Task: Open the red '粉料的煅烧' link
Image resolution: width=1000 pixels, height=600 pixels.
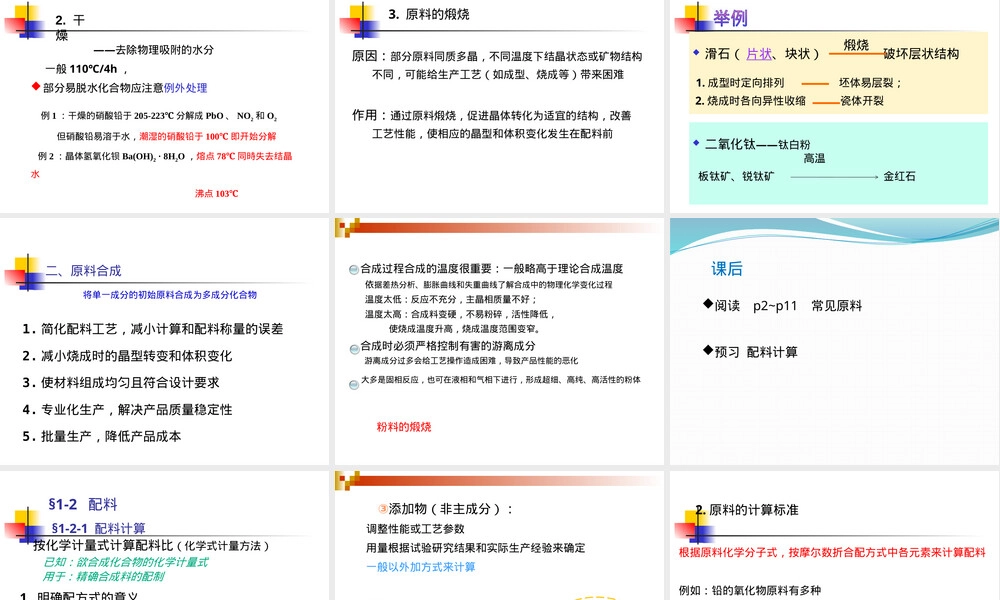Action: click(x=404, y=427)
